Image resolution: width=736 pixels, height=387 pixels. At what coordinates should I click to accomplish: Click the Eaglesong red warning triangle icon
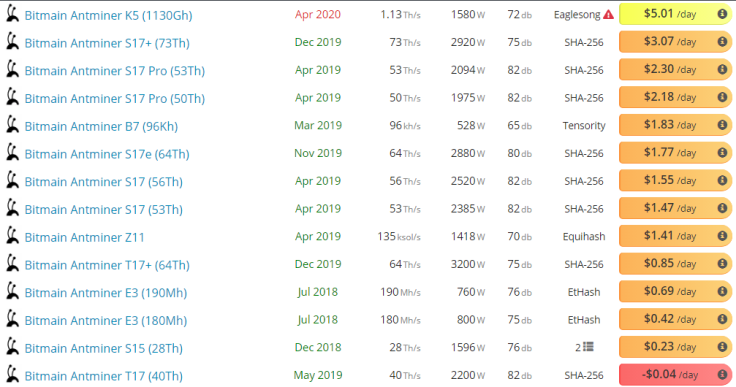[x=608, y=15]
